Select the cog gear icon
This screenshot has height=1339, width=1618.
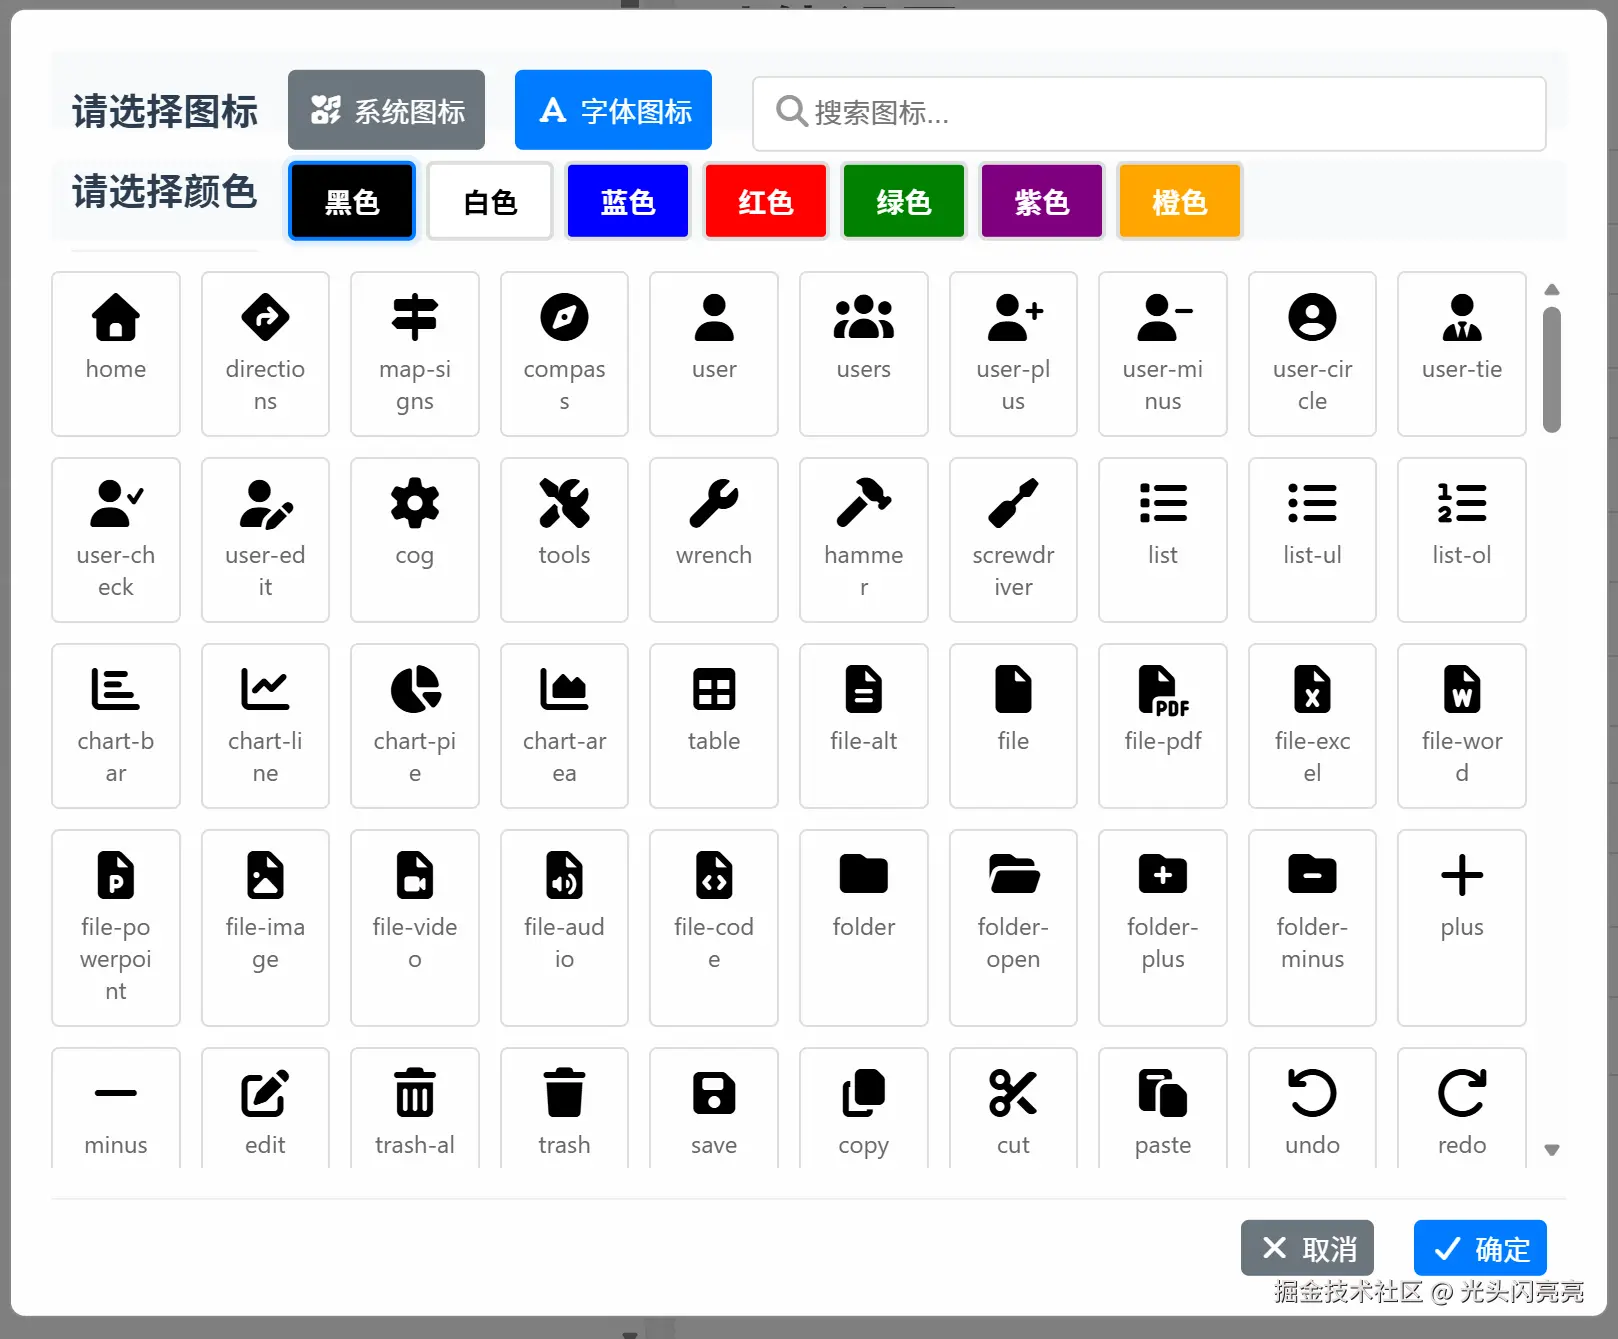point(415,539)
